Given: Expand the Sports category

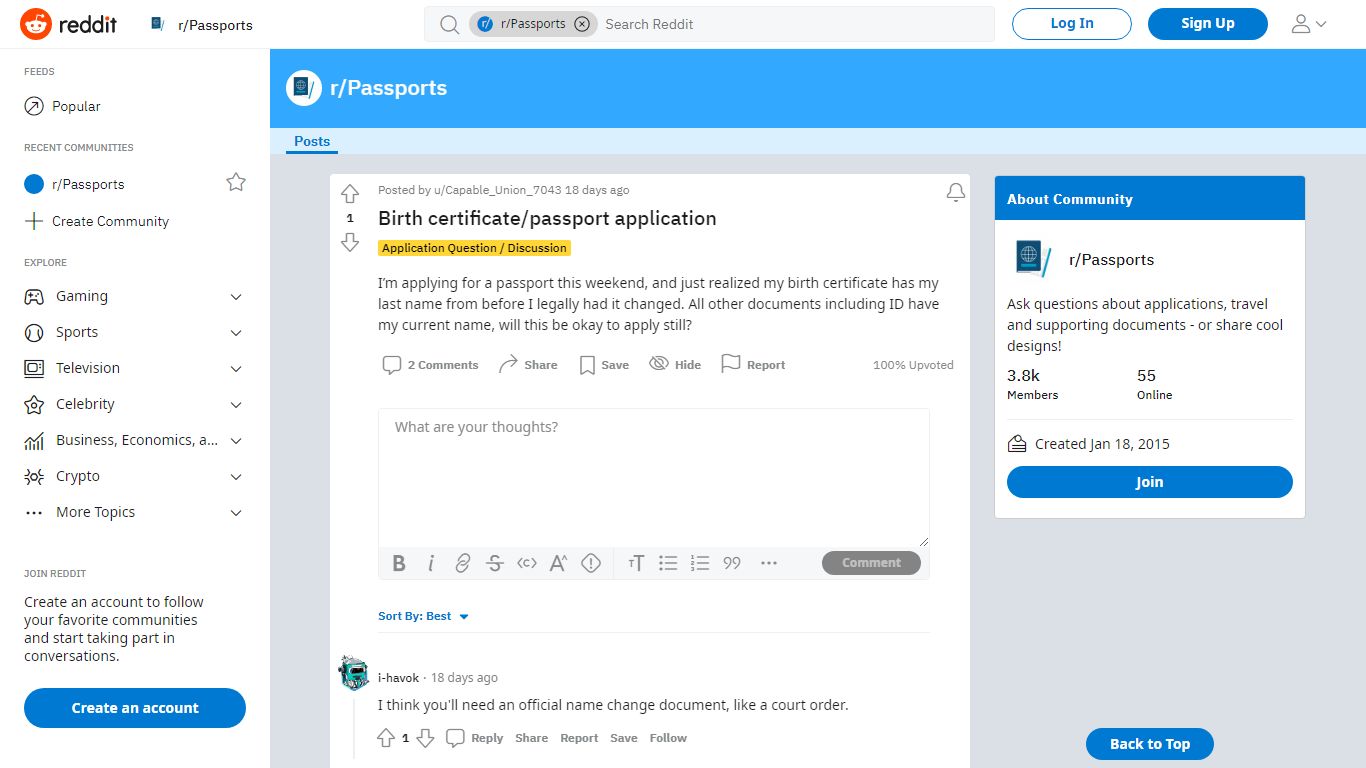Looking at the screenshot, I should pyautogui.click(x=135, y=332).
